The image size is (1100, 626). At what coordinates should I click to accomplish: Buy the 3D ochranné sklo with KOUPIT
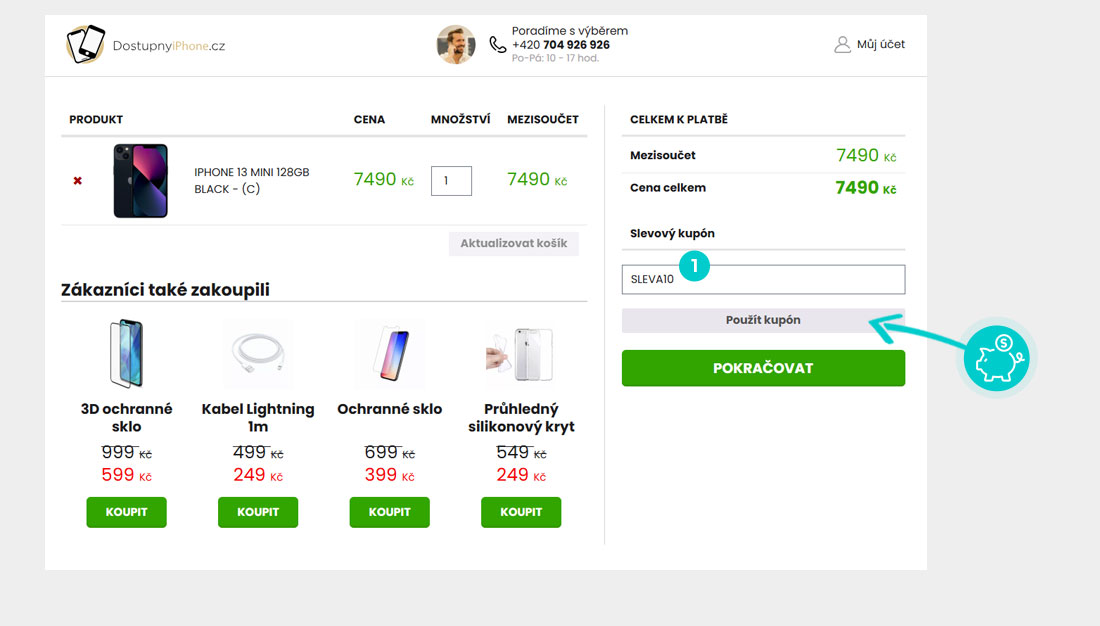(126, 512)
